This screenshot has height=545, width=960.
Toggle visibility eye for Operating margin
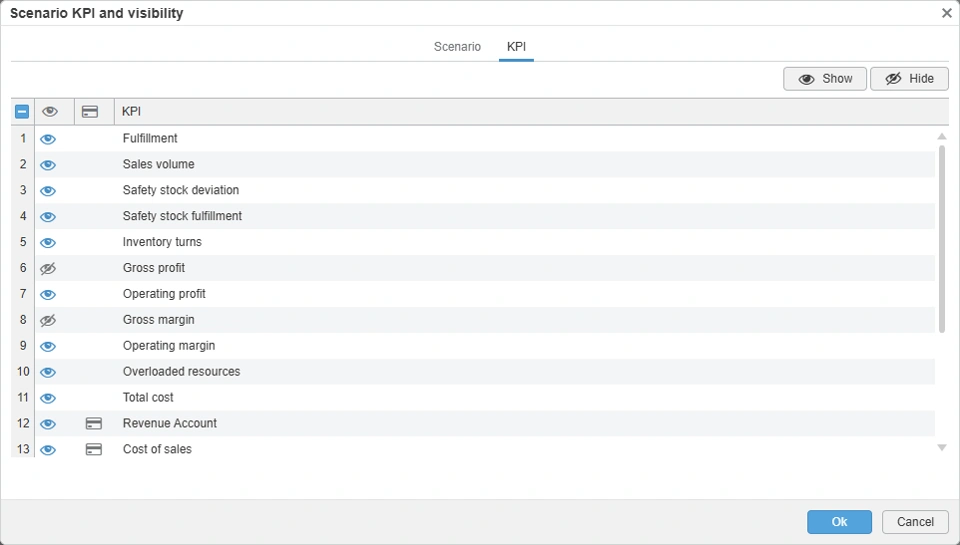pyautogui.click(x=48, y=346)
